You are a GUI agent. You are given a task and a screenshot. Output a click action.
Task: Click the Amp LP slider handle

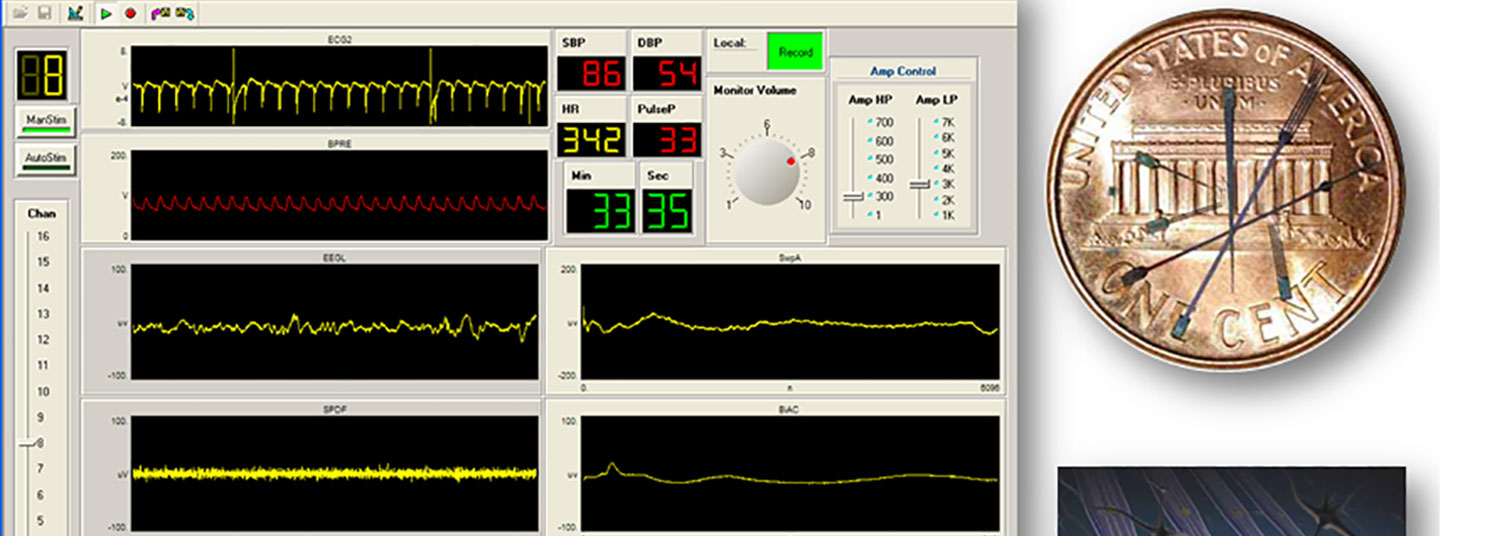pos(919,185)
